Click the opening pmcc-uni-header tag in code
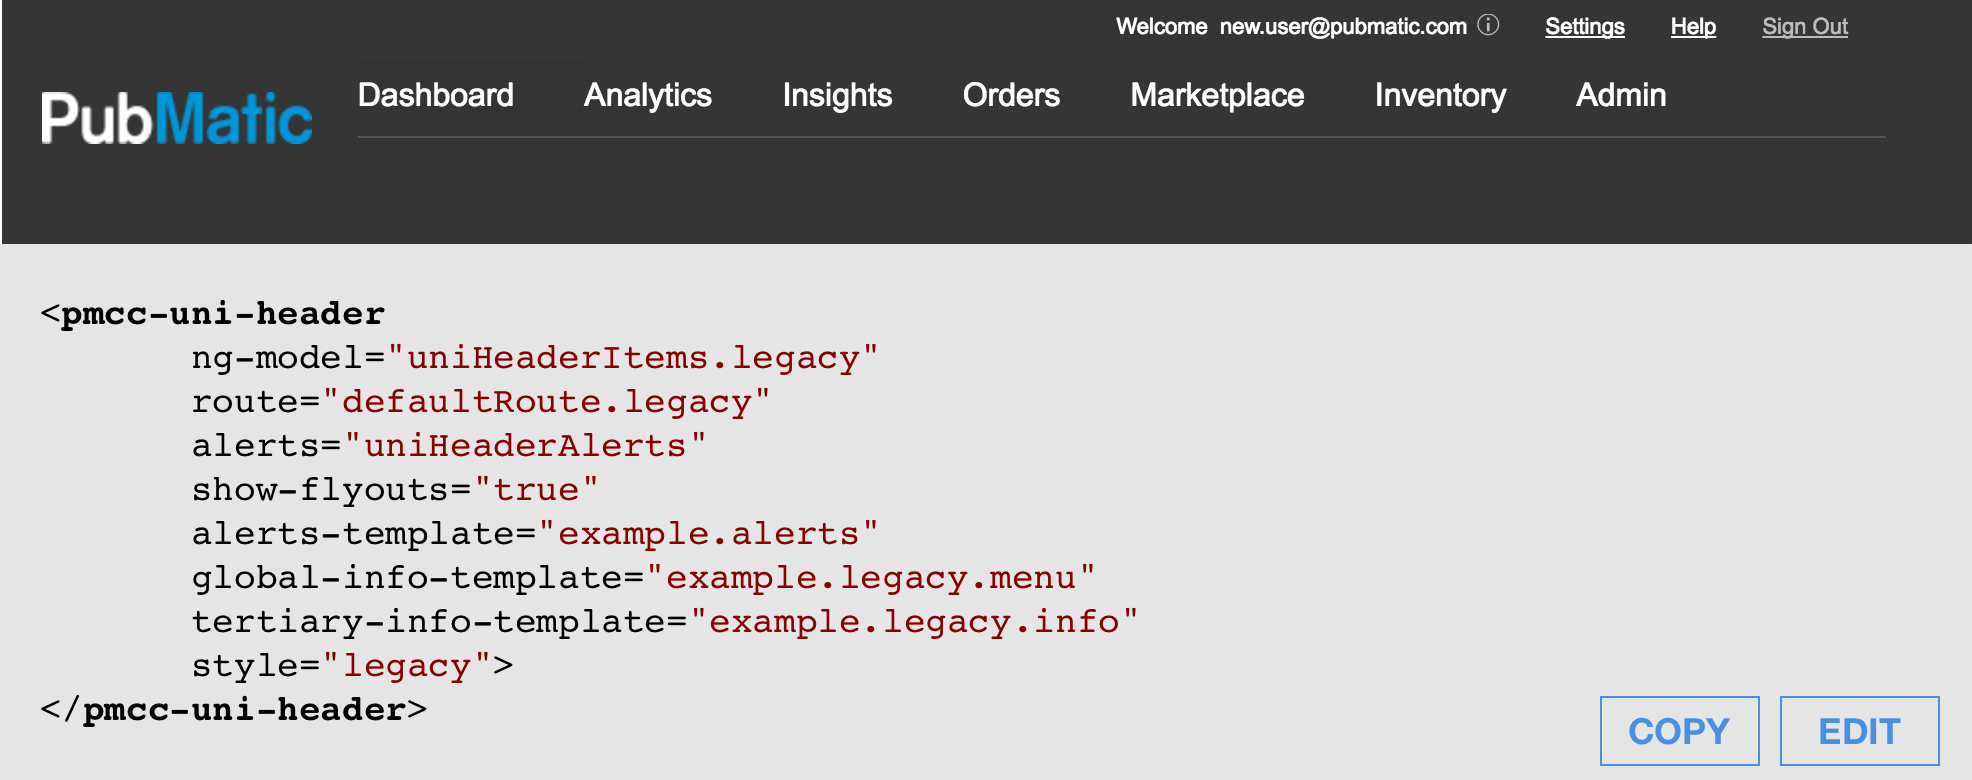This screenshot has width=1972, height=780. 222,314
